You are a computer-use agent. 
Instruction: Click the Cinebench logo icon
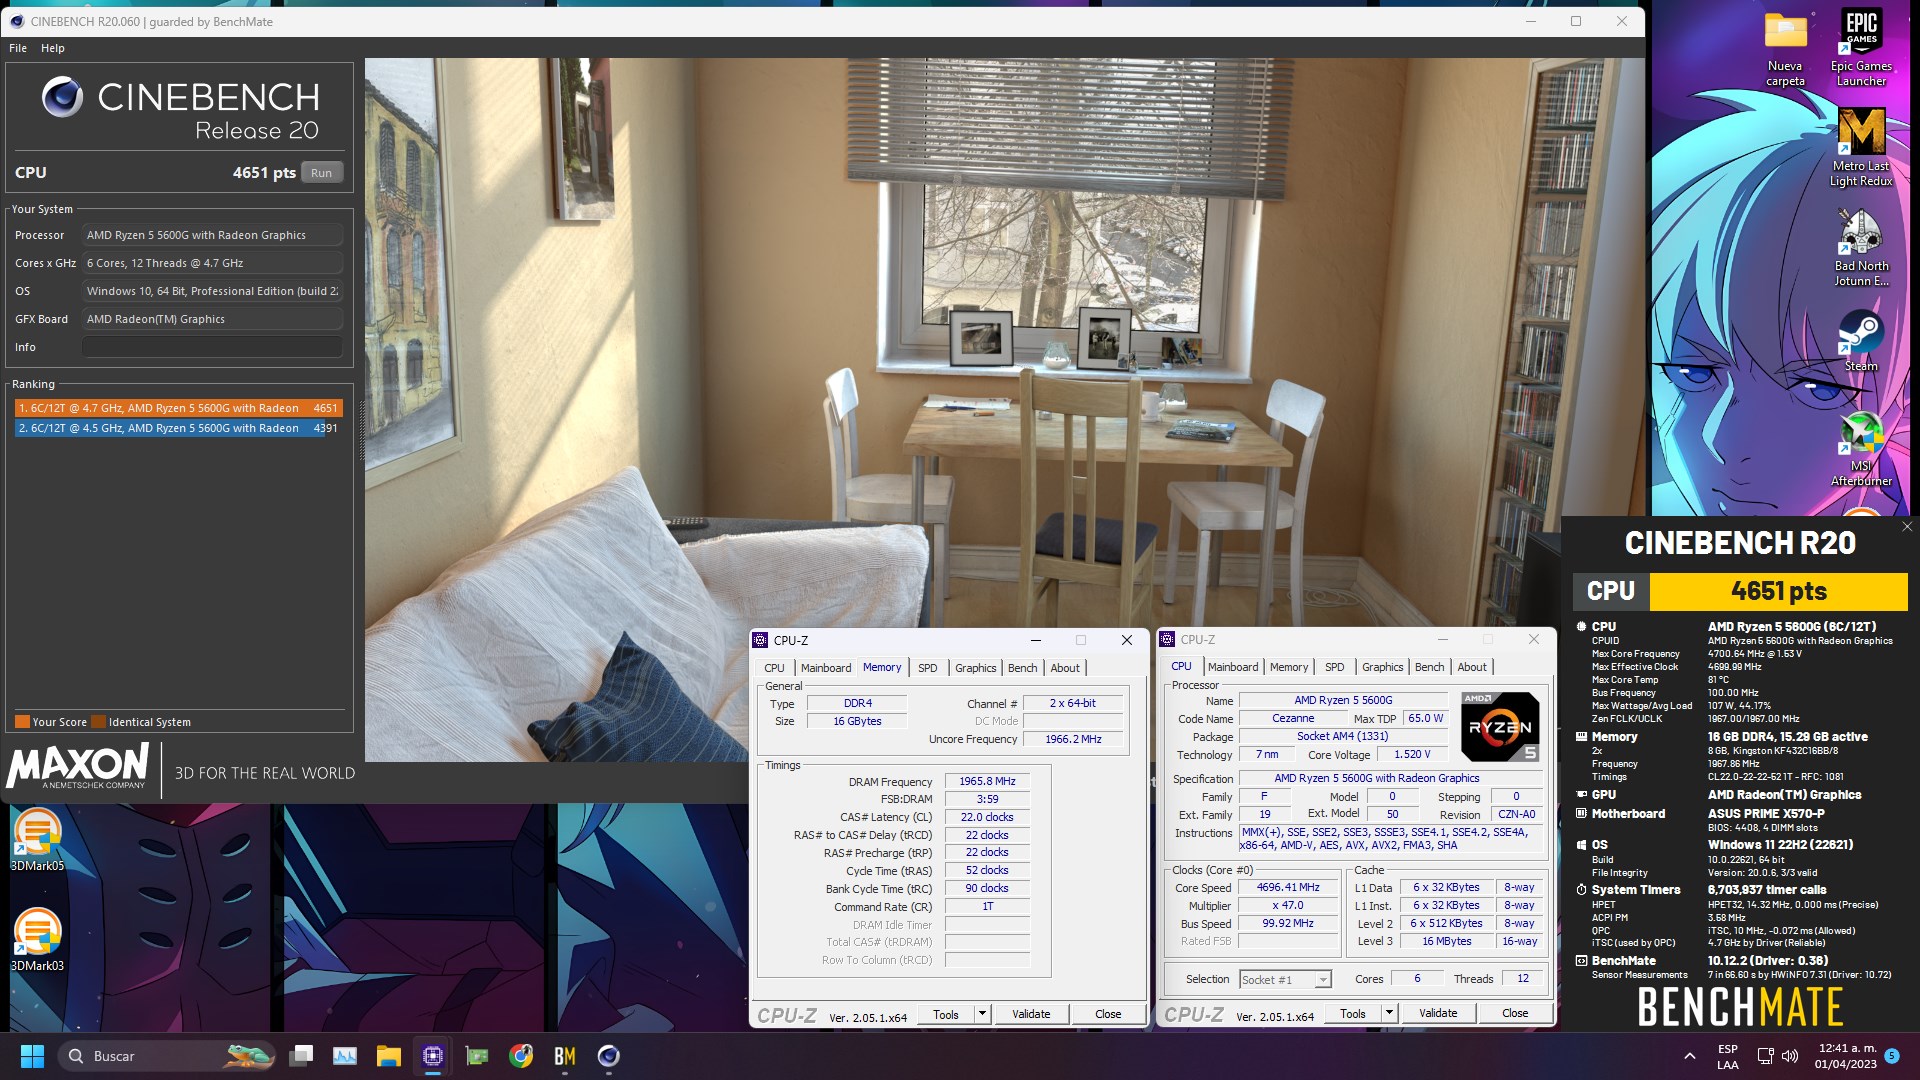62,97
